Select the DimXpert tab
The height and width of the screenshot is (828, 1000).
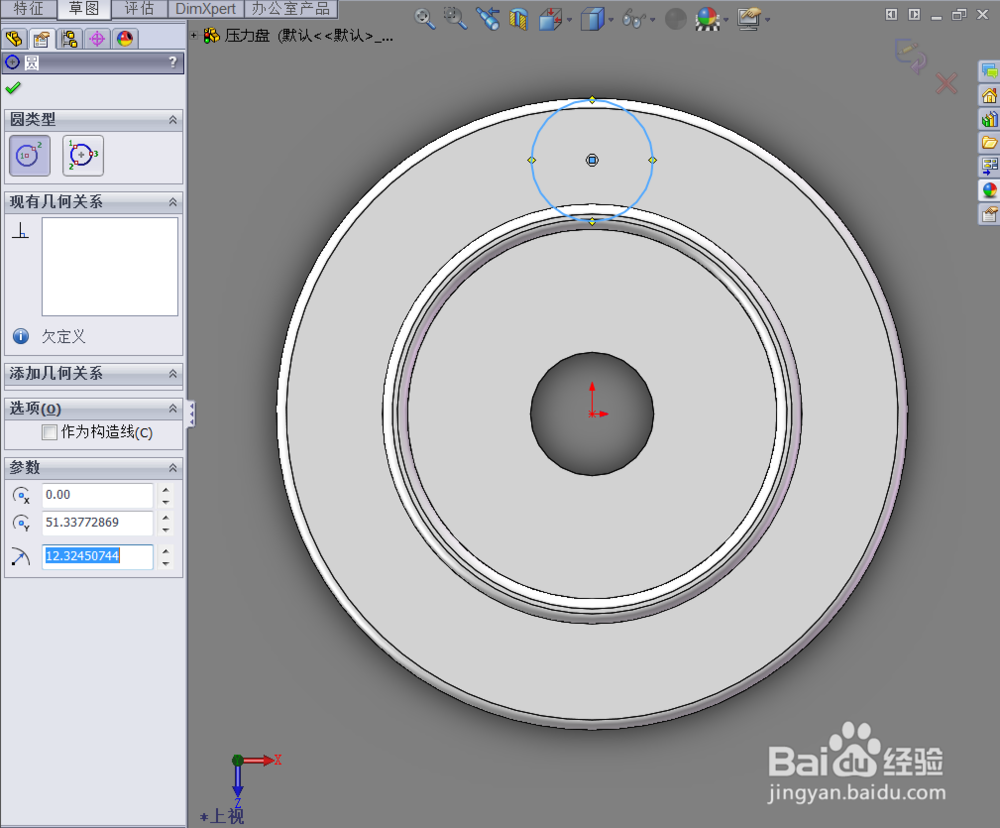(x=206, y=9)
